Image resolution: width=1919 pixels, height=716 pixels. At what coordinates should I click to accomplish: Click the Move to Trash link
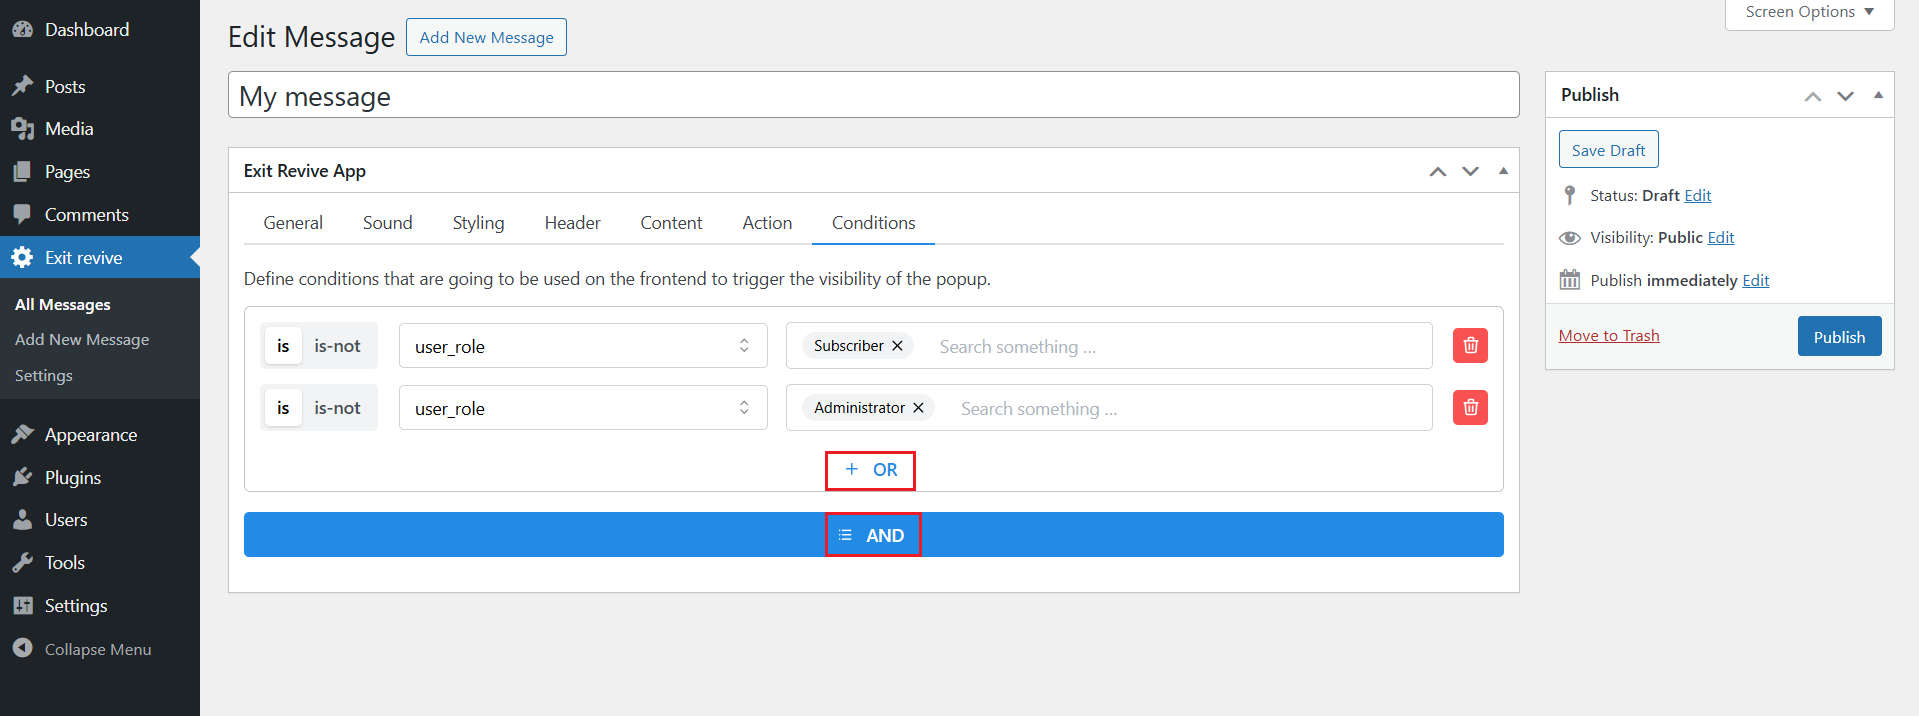1609,336
